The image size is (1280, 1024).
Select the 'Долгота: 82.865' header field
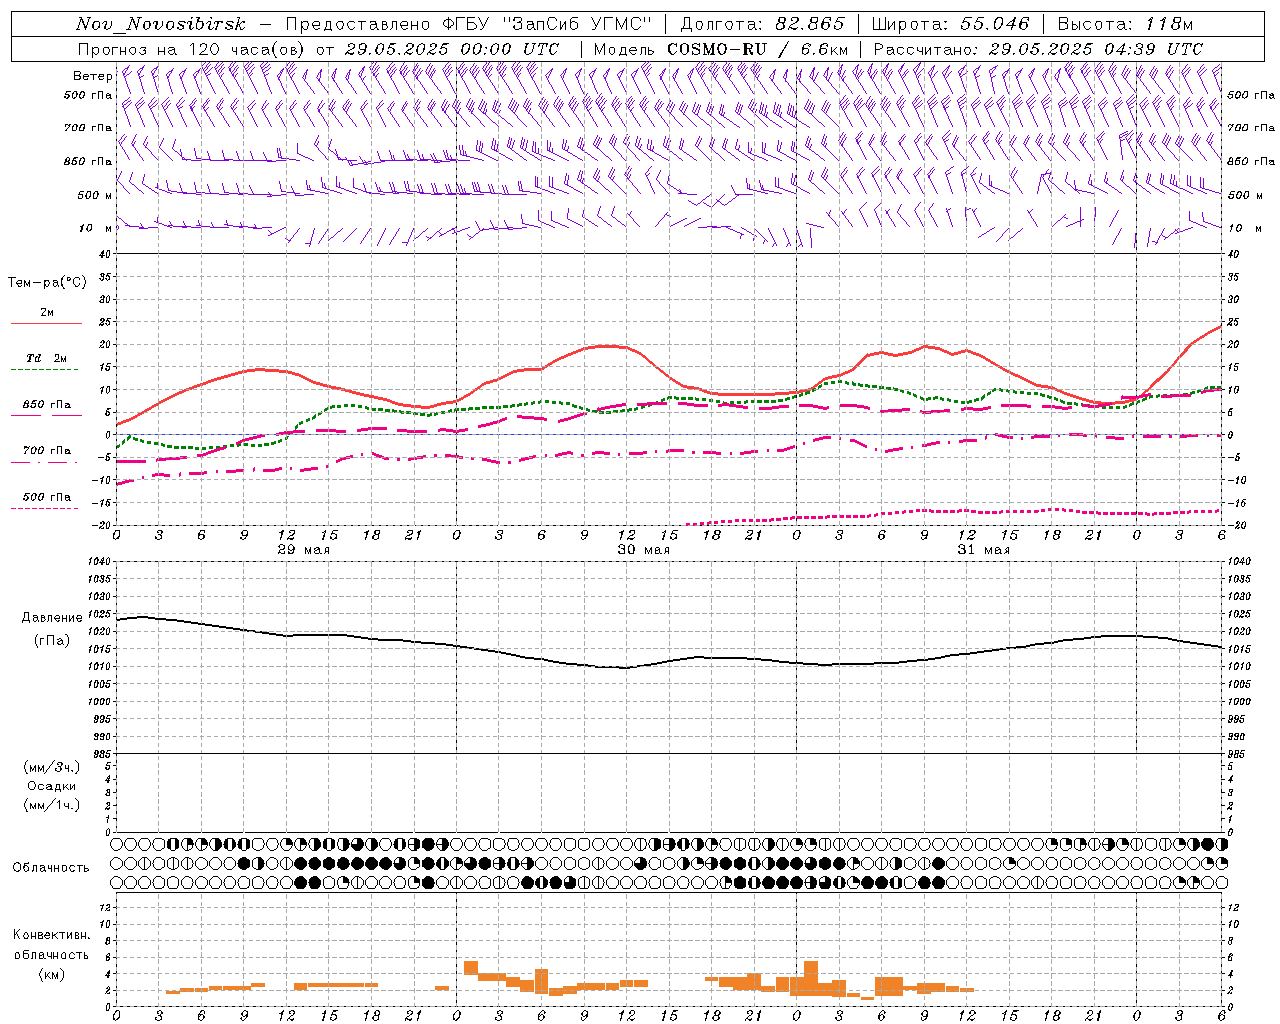click(761, 24)
